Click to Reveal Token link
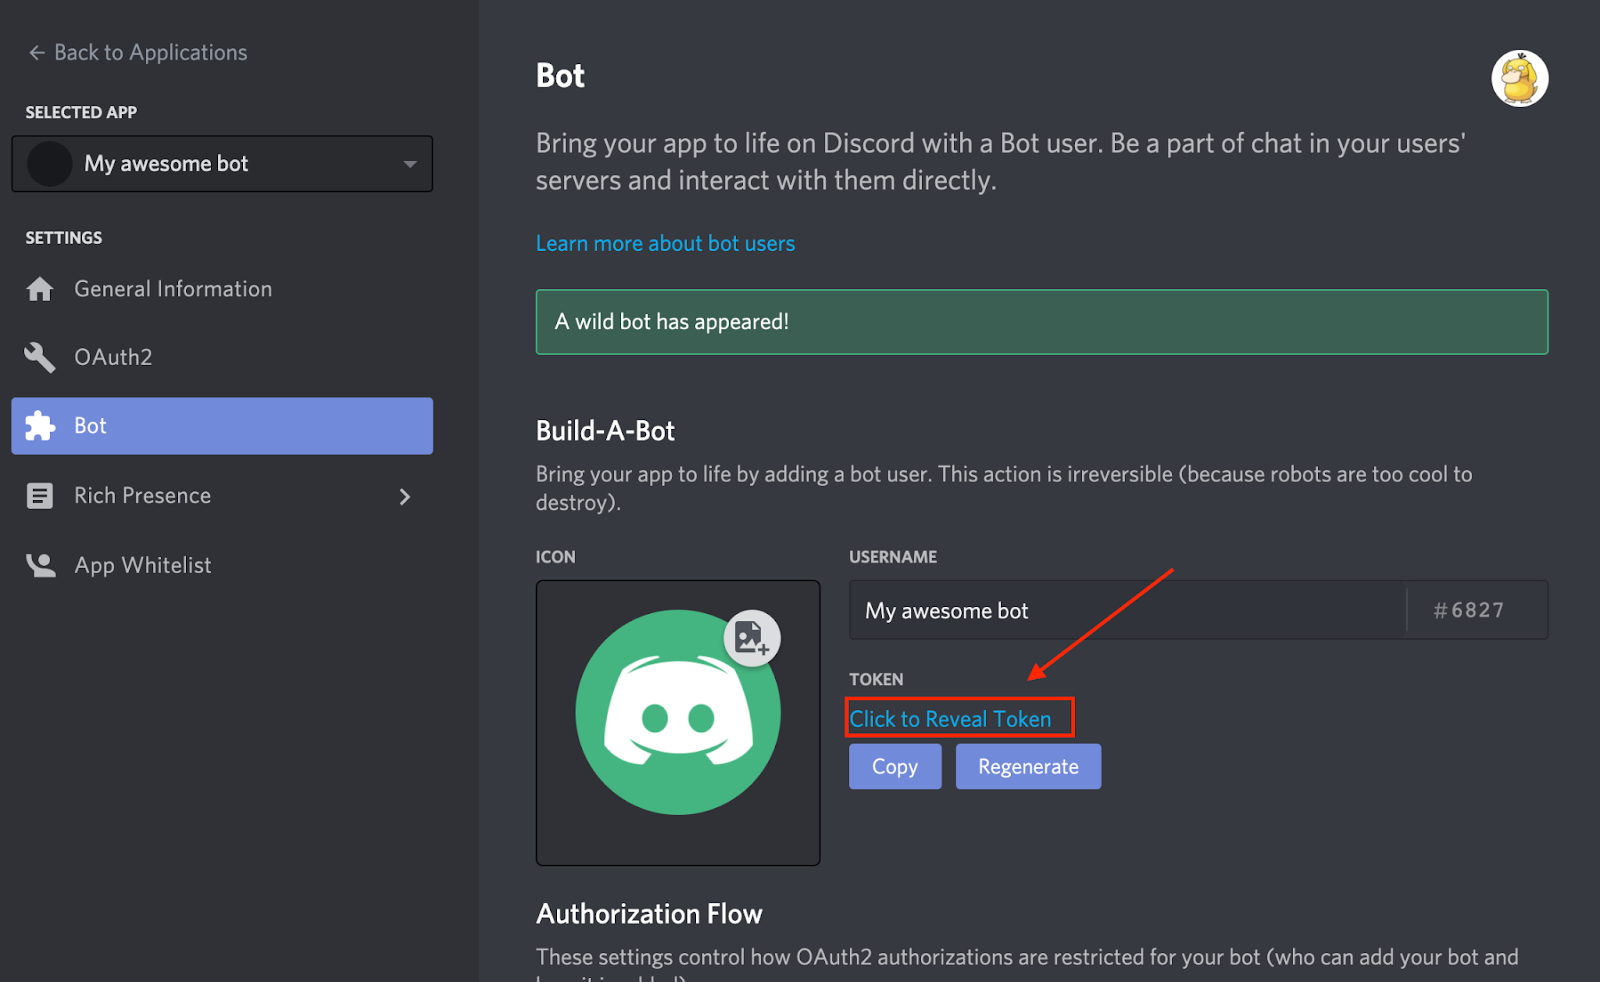 coord(950,719)
